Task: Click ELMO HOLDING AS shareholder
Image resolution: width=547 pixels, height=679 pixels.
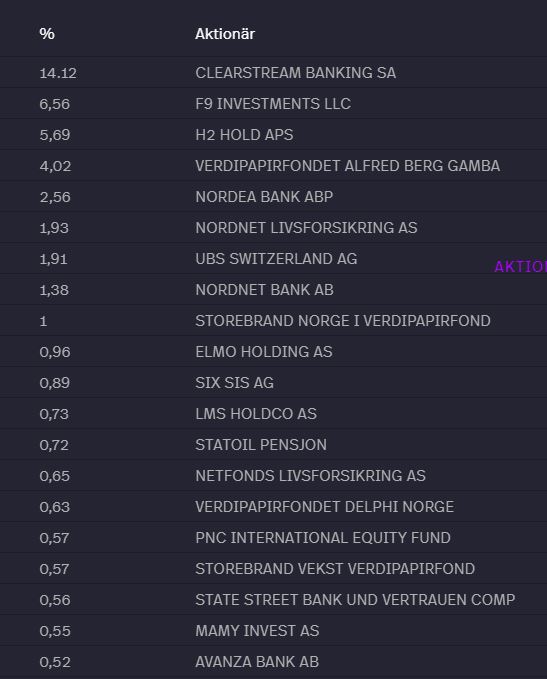Action: coord(264,352)
